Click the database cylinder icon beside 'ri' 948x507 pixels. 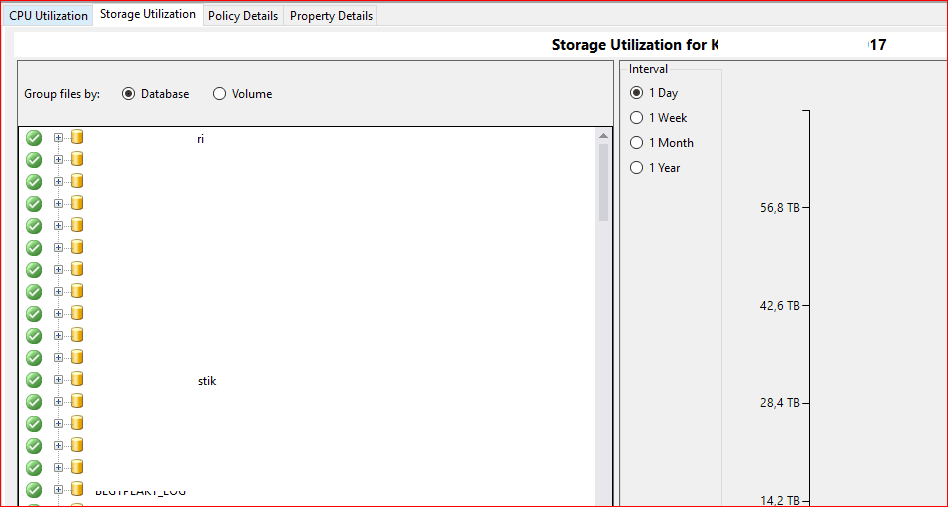tap(77, 138)
